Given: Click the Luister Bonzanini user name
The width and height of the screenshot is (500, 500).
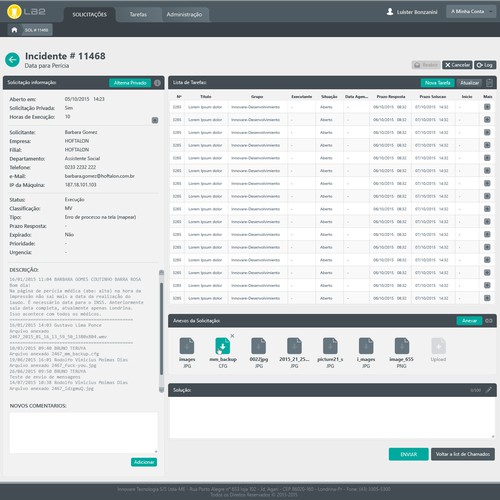Looking at the screenshot, I should tap(417, 12).
